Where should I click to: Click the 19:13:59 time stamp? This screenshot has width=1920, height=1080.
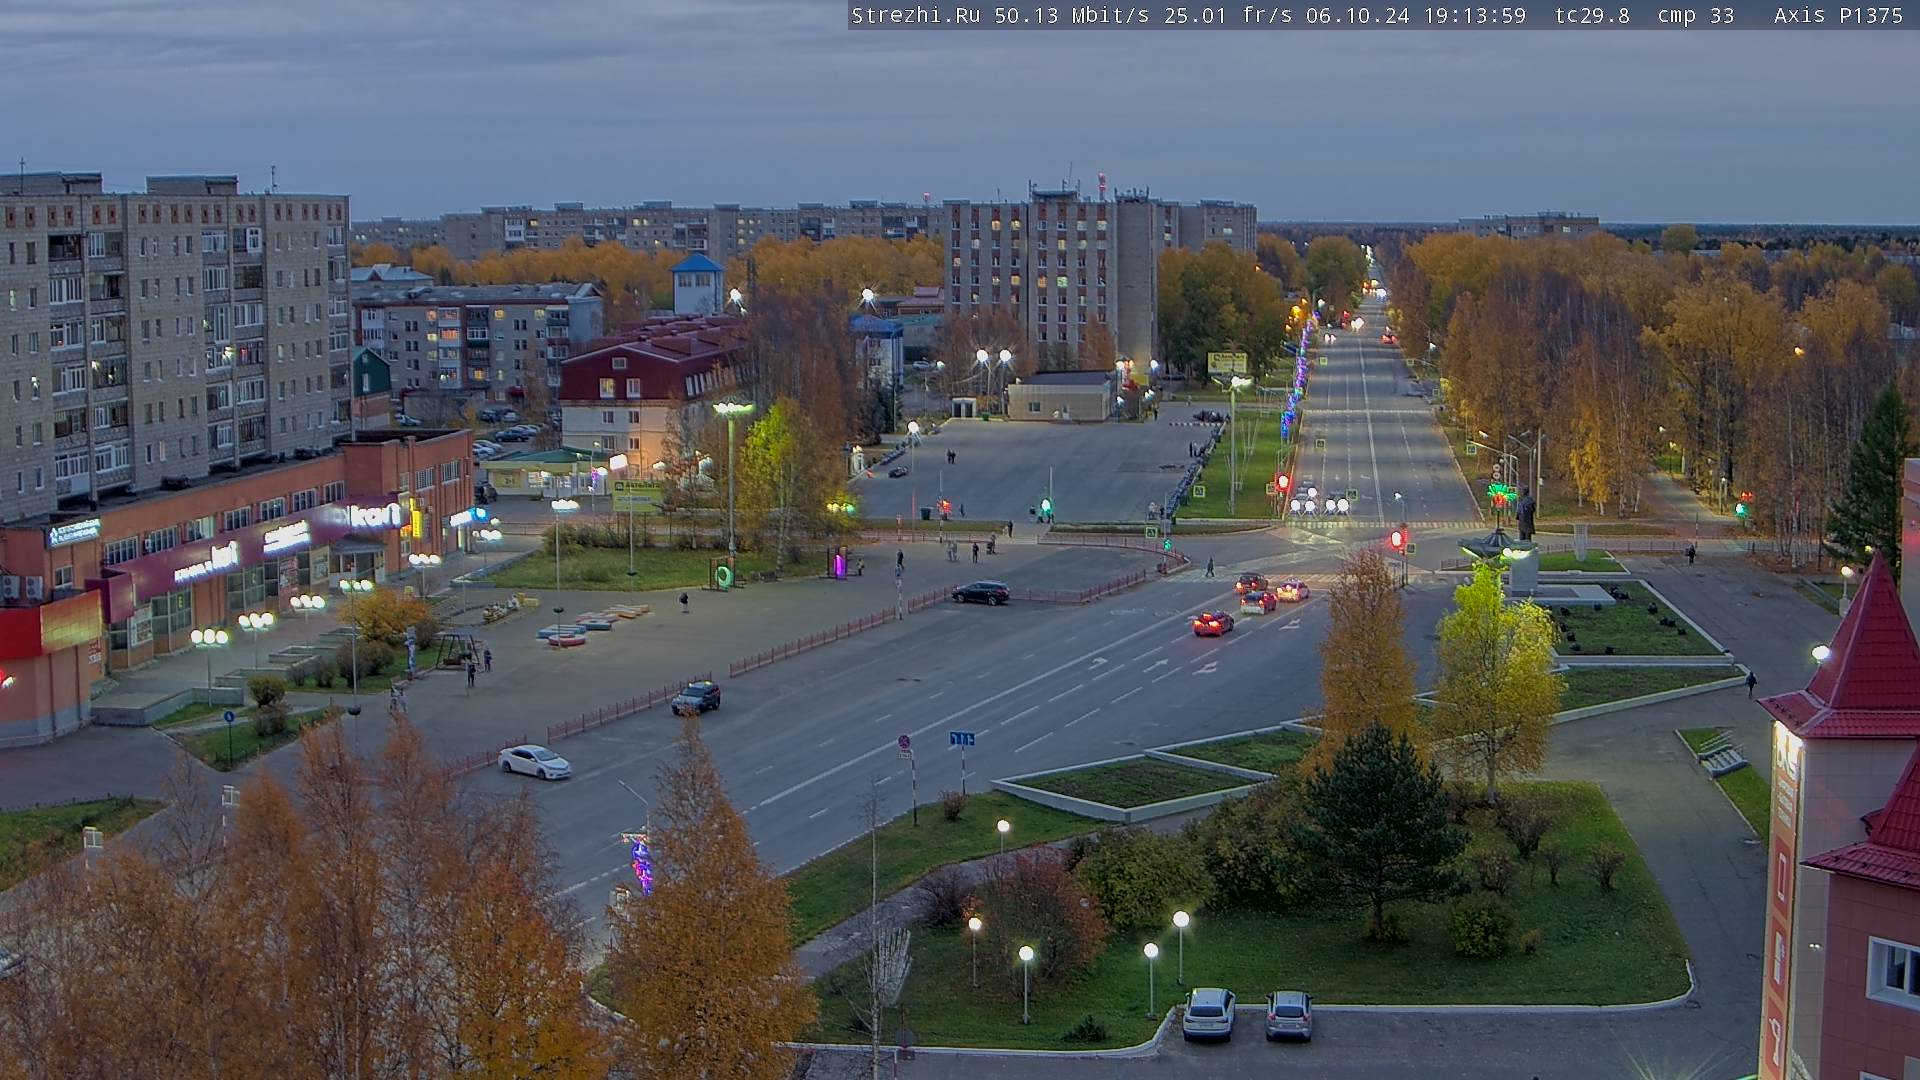coord(1475,16)
